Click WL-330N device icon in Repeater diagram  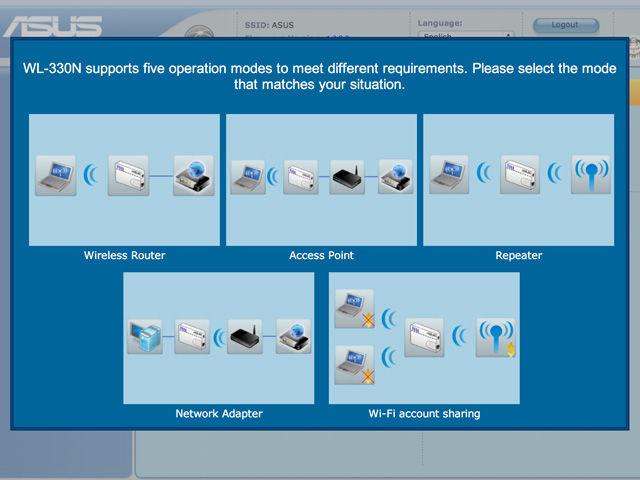pyautogui.click(x=520, y=174)
